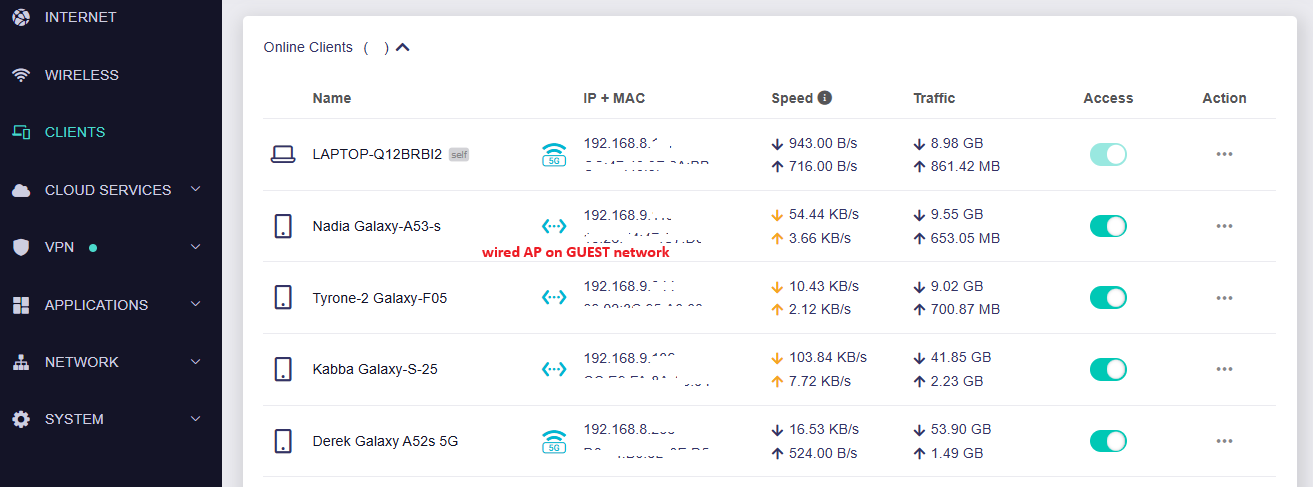This screenshot has height=487, width=1313.
Task: Click the 5G Wi-Fi icon for LAPTOP-Q12BRBI2
Action: coord(554,154)
